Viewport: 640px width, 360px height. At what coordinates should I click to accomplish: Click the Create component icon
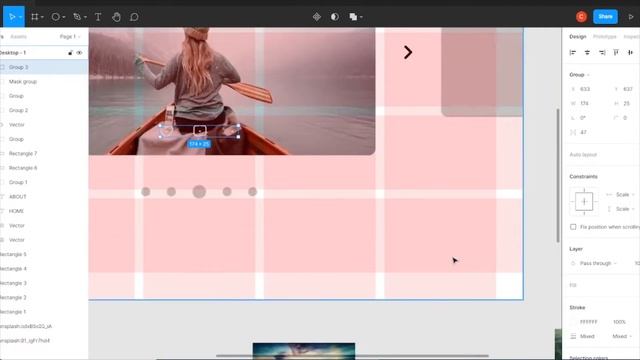pos(317,17)
